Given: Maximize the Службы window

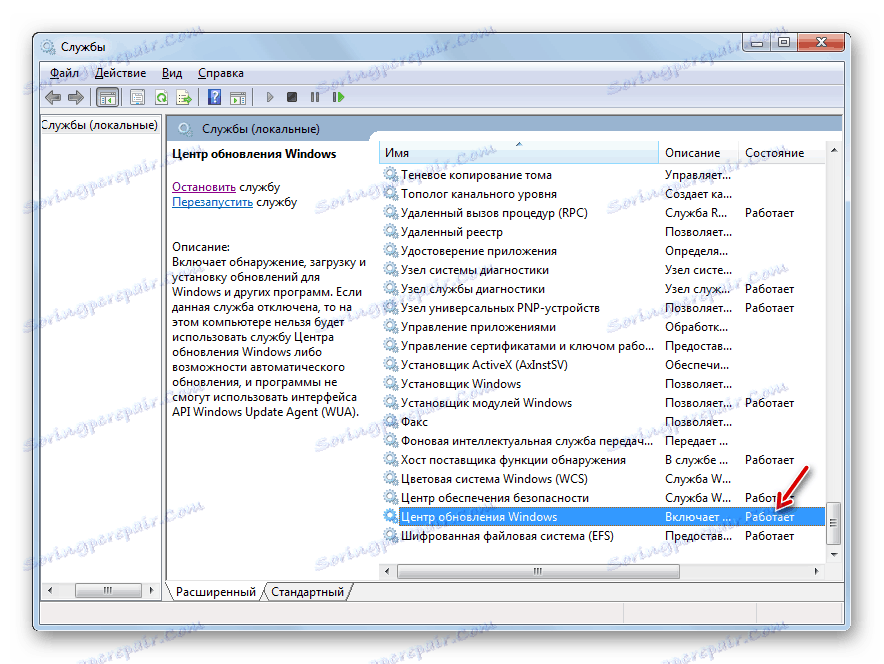Looking at the screenshot, I should 784,42.
